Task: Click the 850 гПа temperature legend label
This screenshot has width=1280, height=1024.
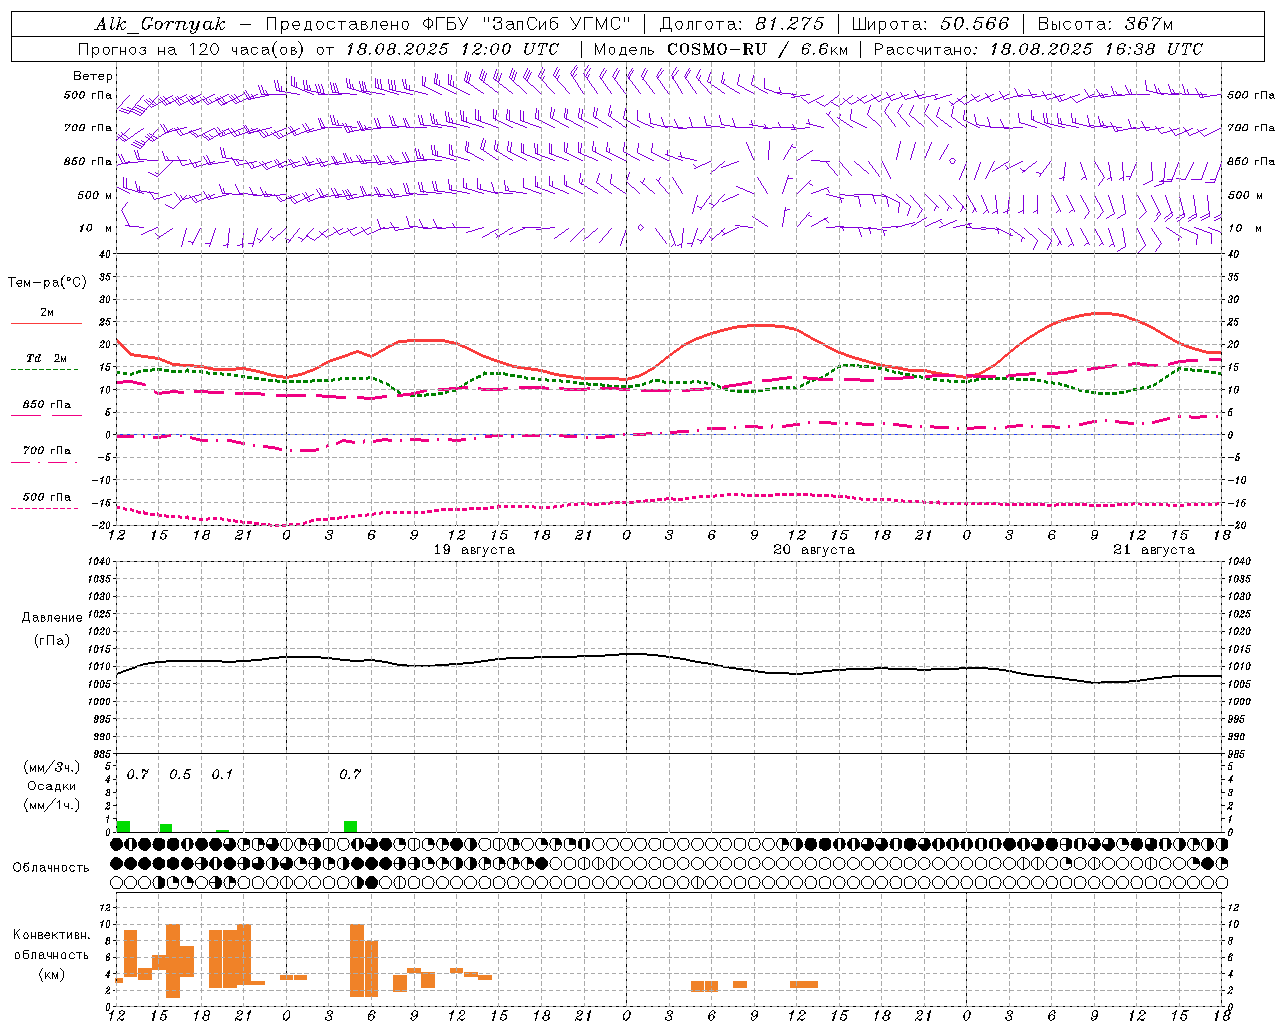Action: point(47,405)
